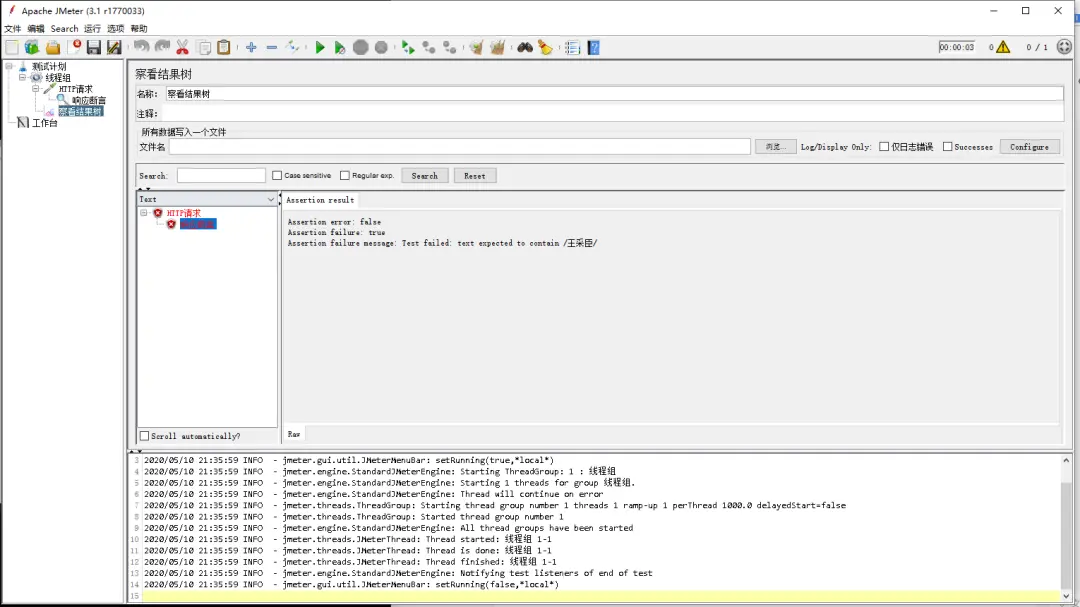Open the Templates icon in toolbar

[32, 48]
